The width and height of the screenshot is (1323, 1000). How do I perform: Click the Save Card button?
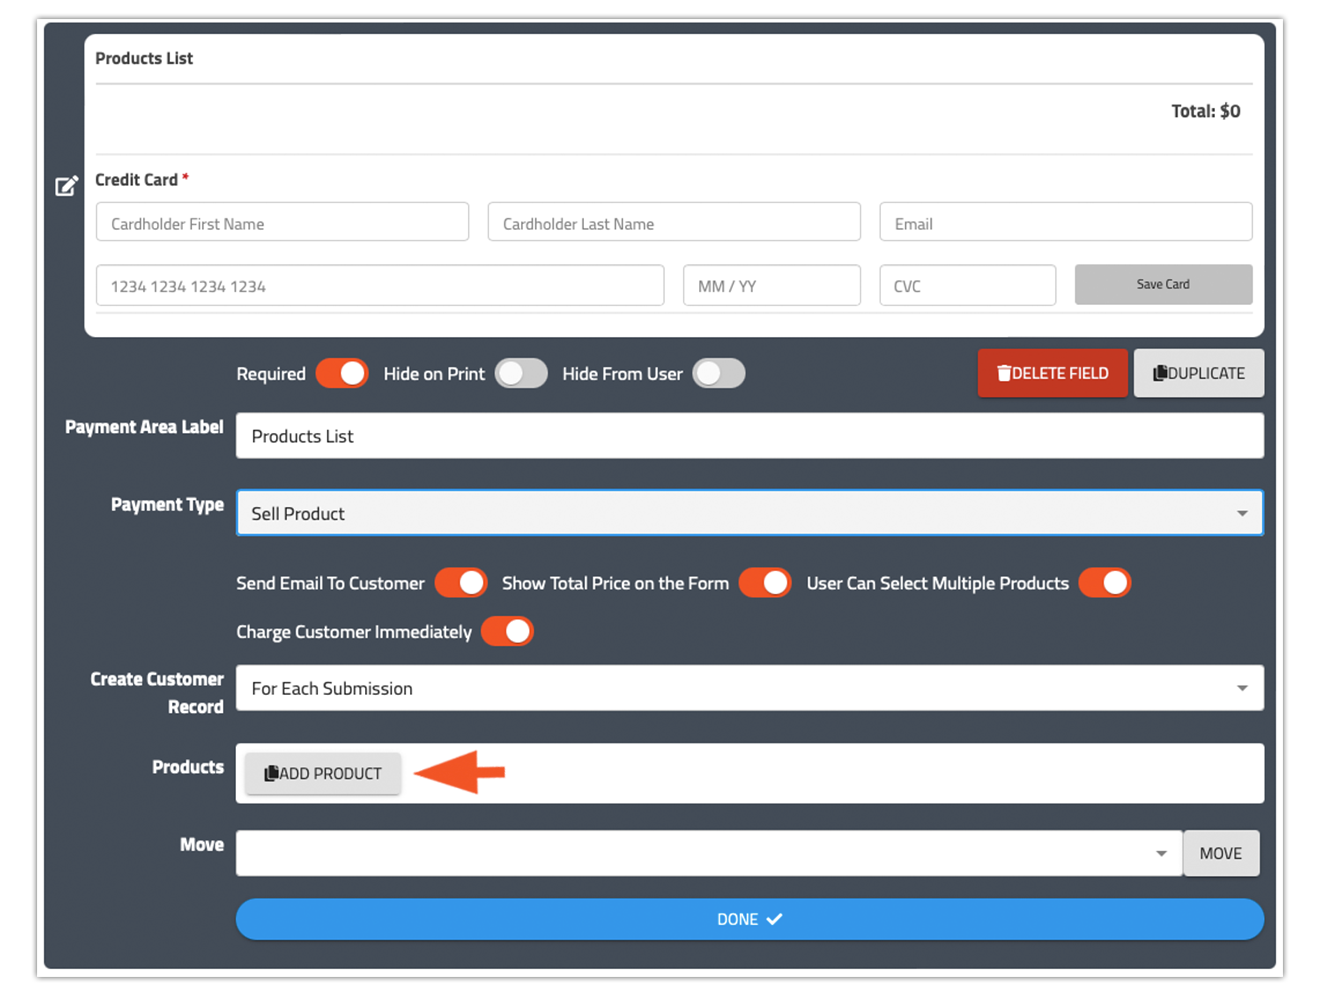click(x=1163, y=284)
